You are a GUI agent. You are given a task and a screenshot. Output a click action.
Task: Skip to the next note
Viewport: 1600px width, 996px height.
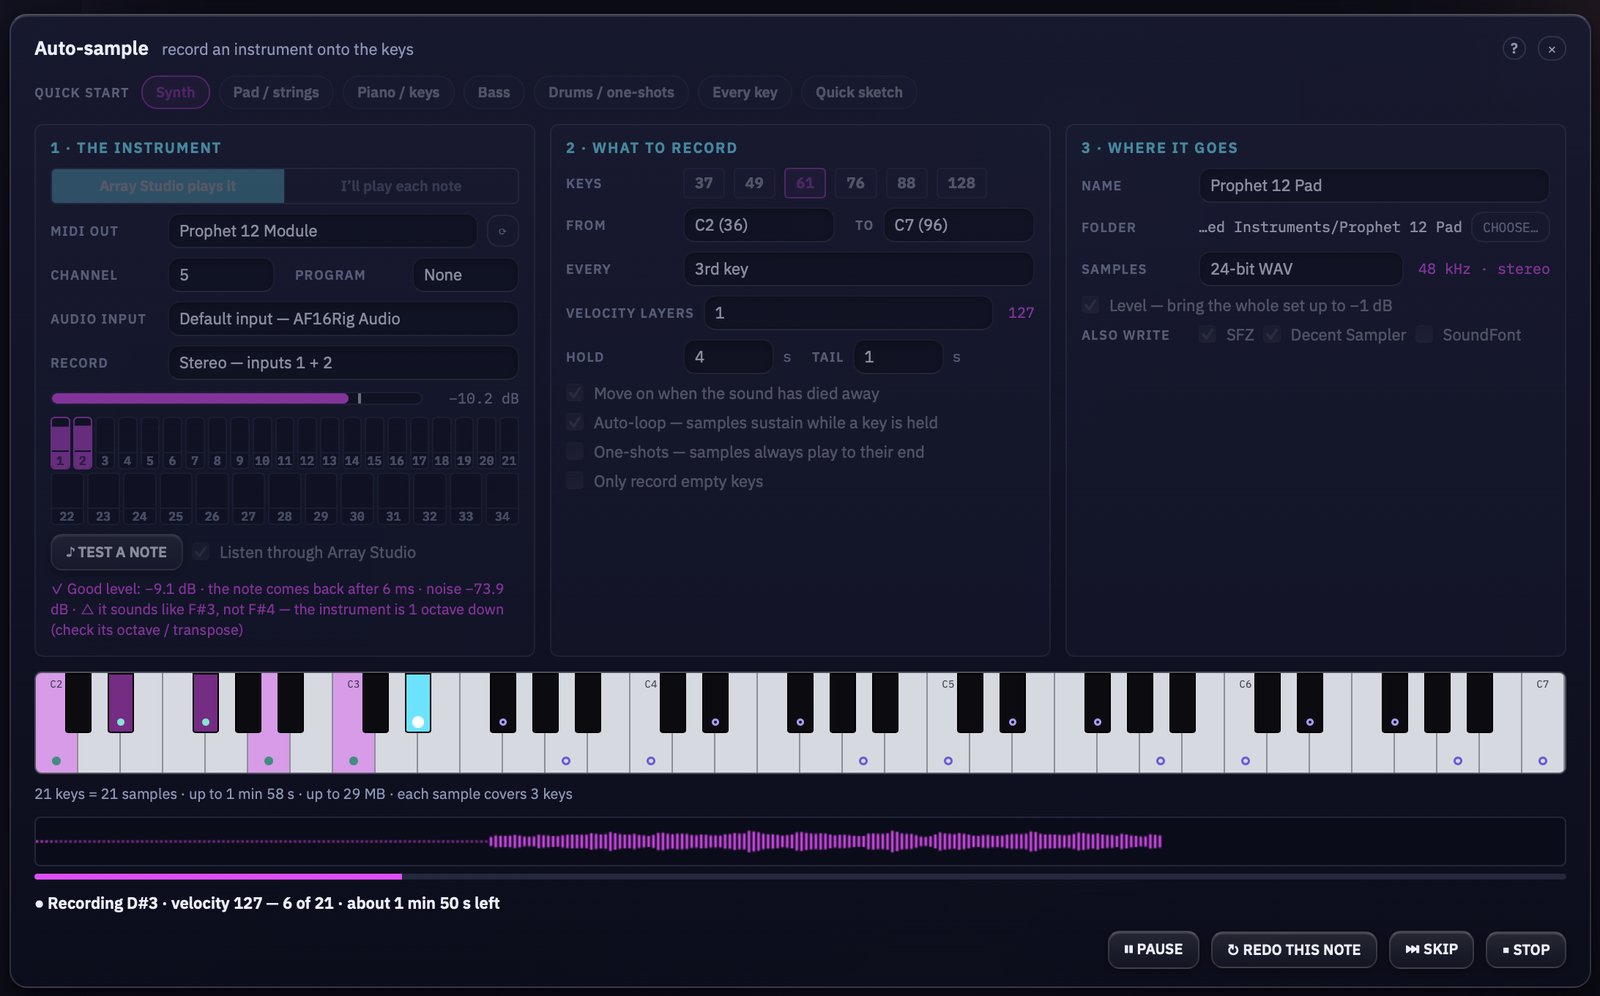coord(1431,949)
